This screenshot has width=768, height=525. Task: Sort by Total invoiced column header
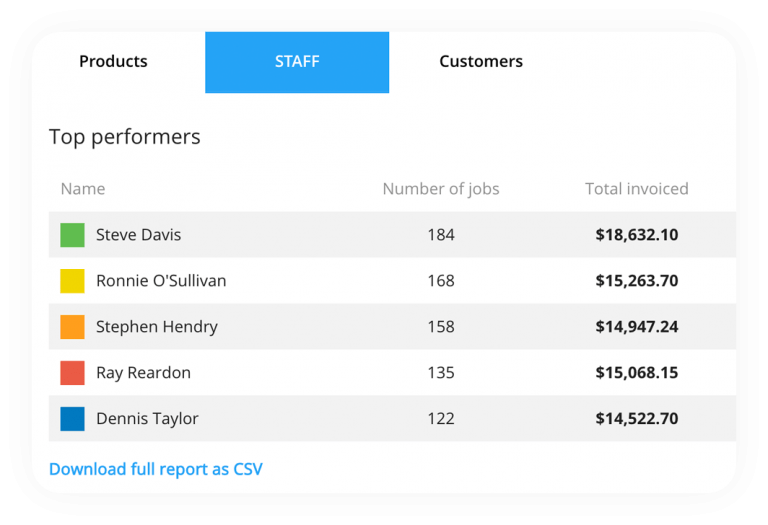(636, 189)
